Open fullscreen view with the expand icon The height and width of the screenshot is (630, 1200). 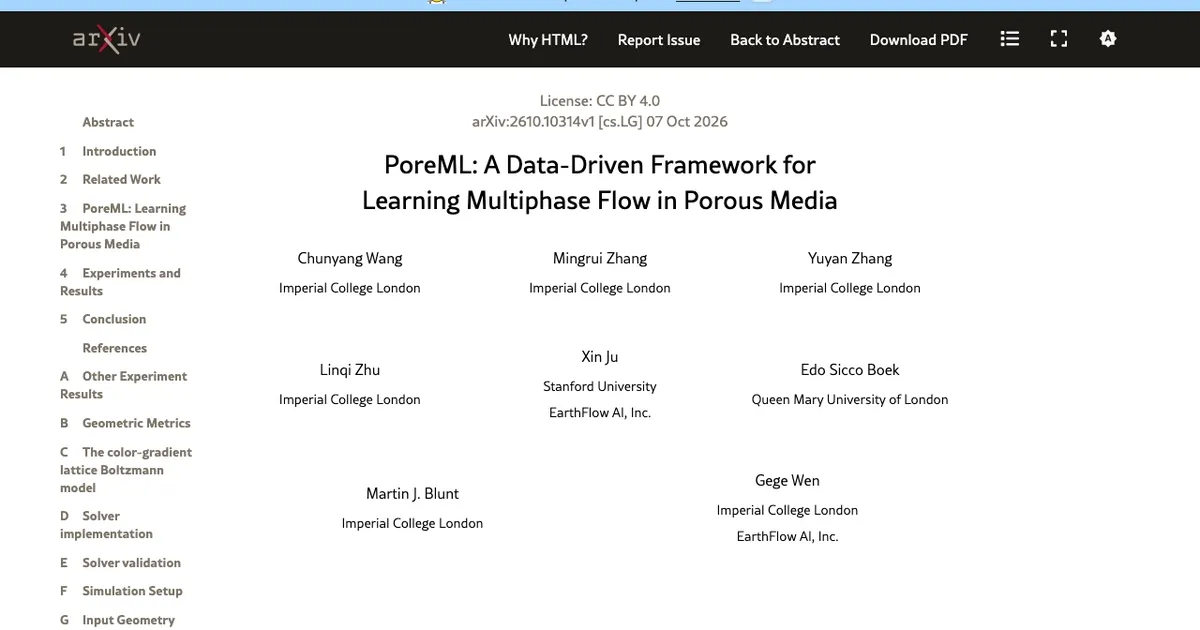click(1059, 39)
